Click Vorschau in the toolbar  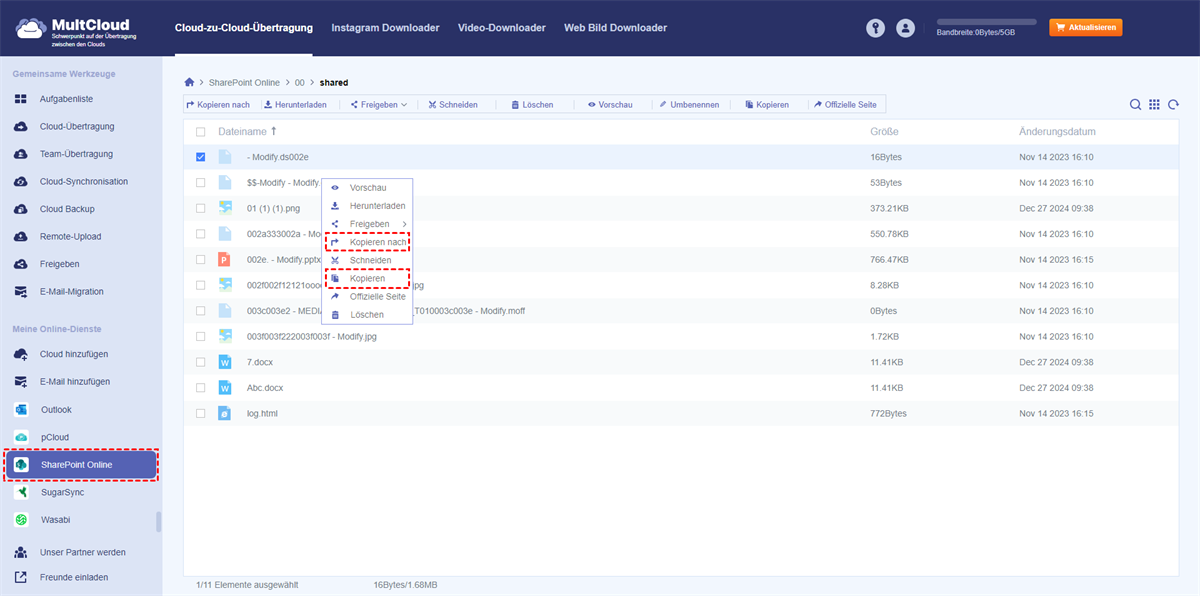[x=609, y=105]
